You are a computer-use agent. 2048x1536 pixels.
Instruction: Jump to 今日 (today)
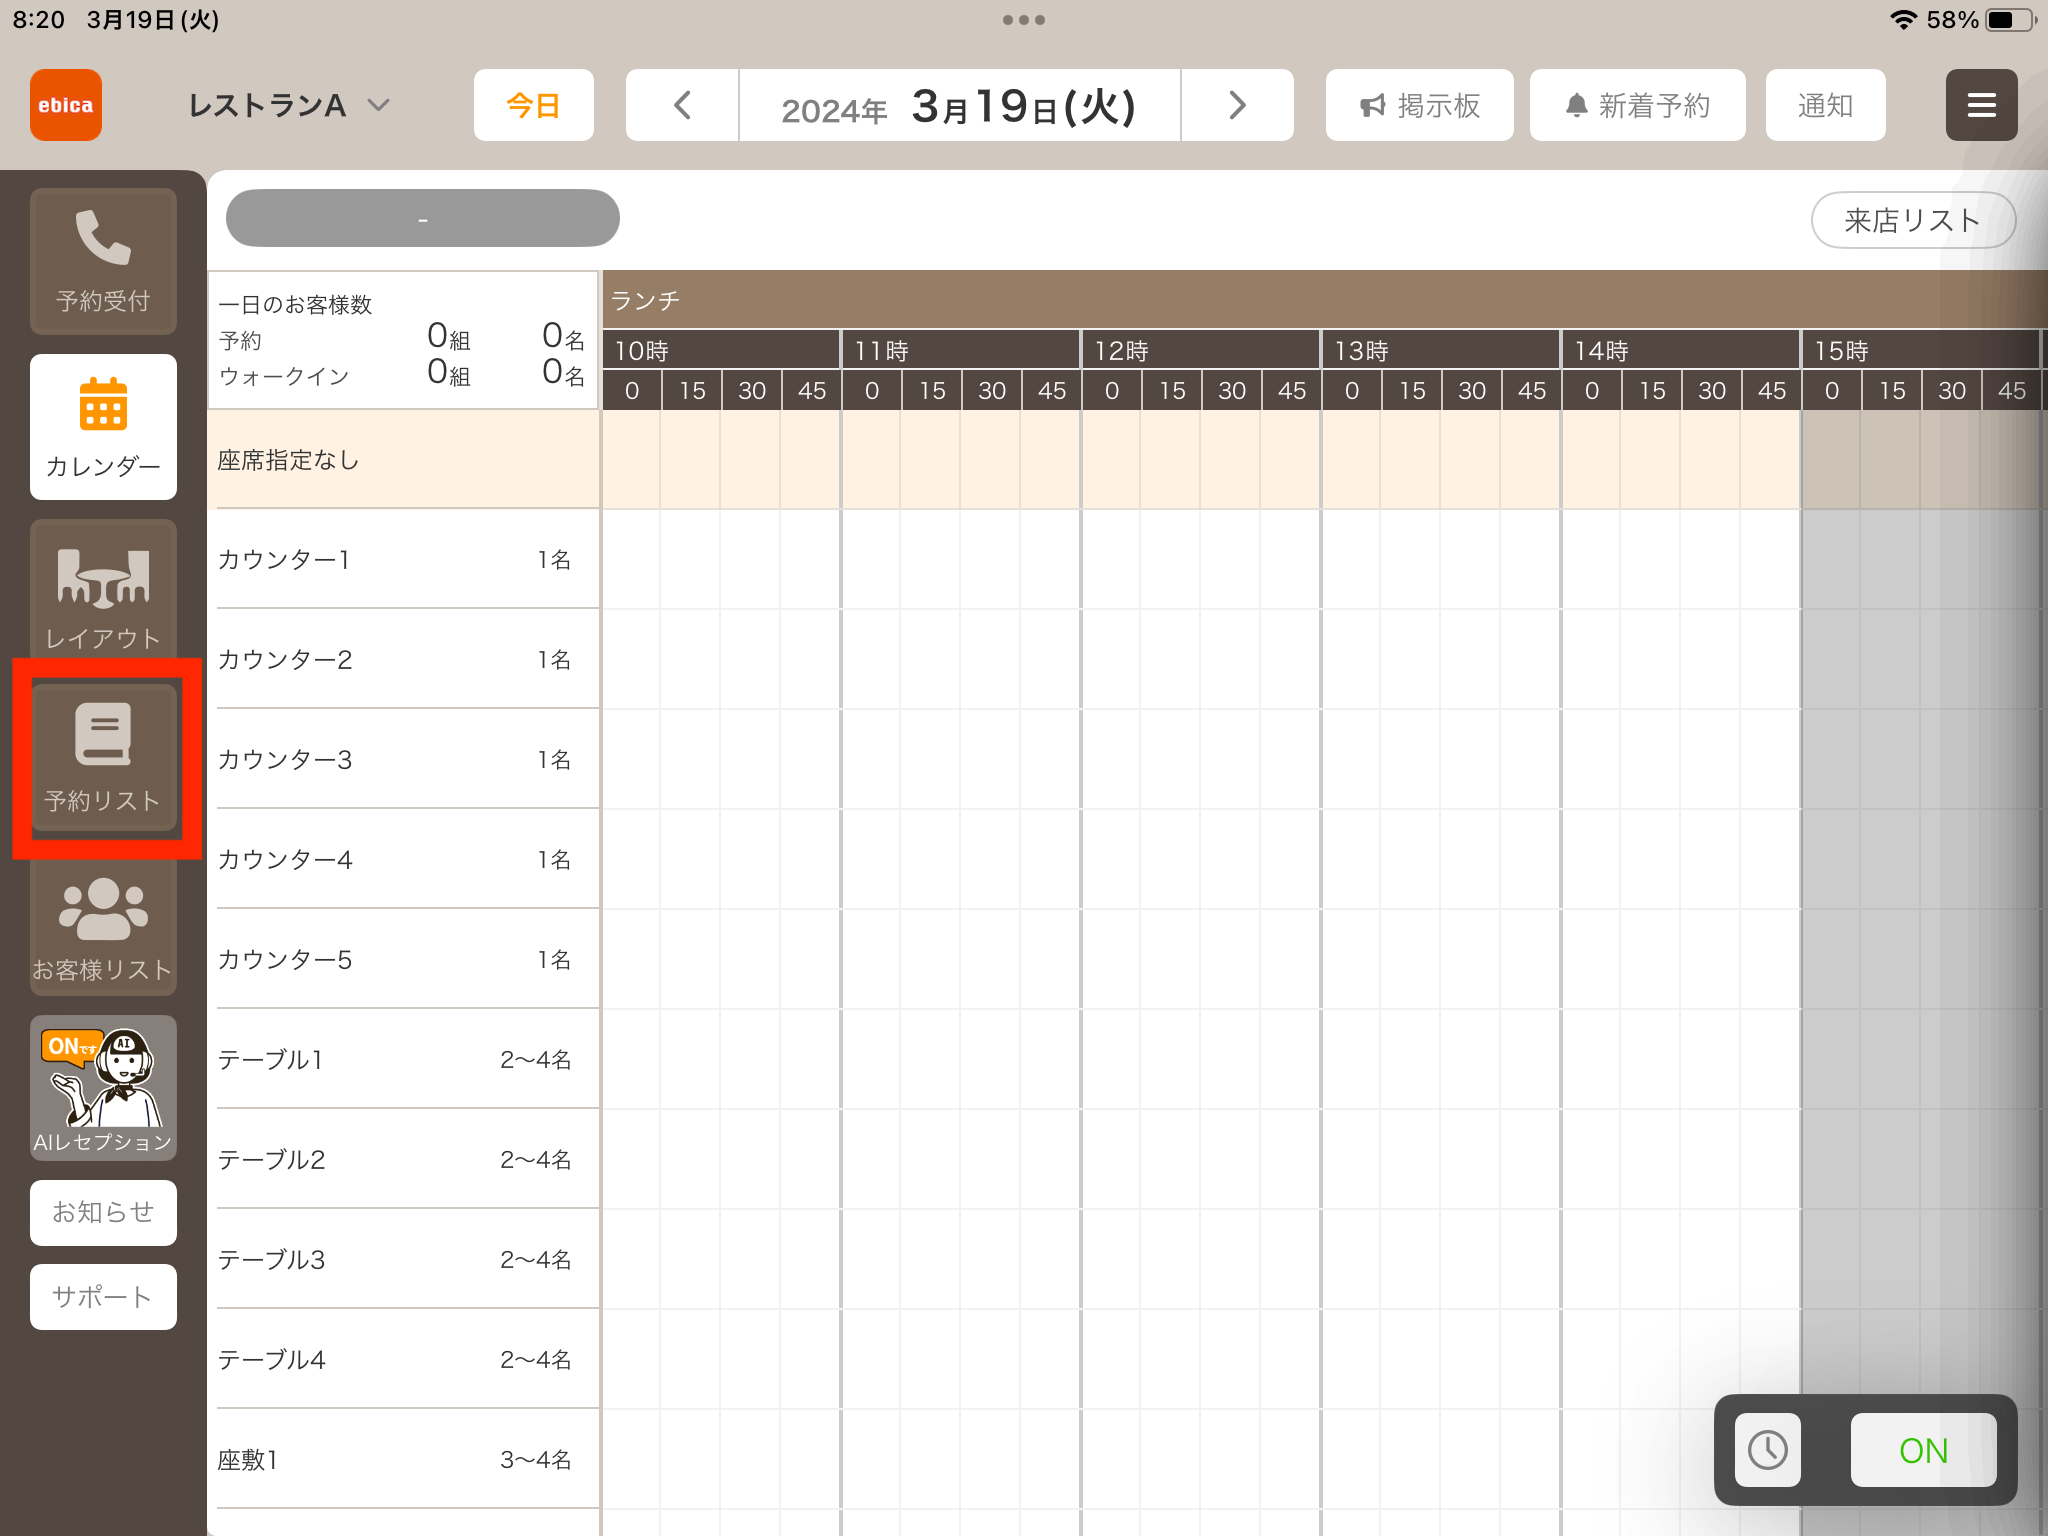click(x=533, y=105)
